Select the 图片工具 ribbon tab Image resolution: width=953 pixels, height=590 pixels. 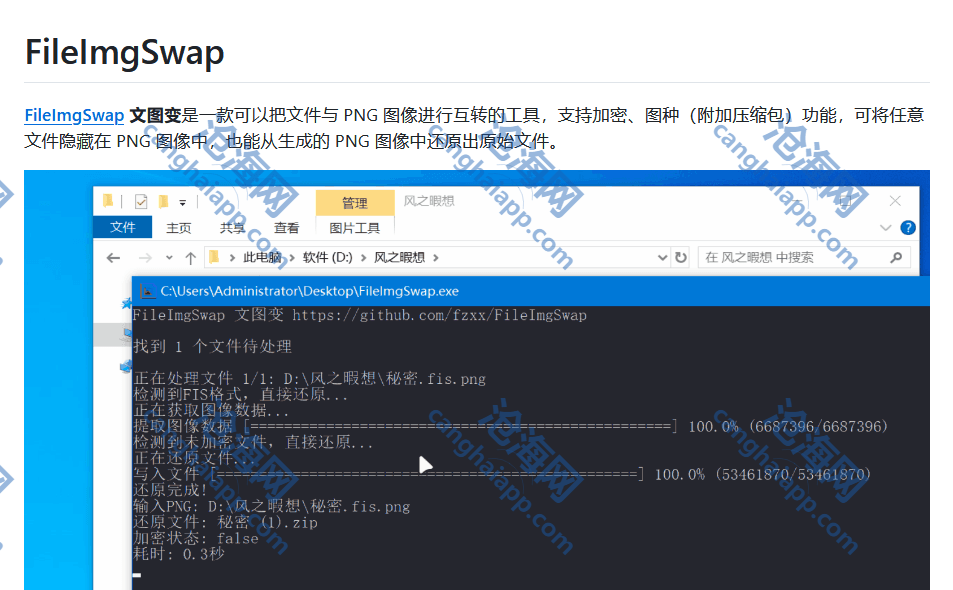354,228
